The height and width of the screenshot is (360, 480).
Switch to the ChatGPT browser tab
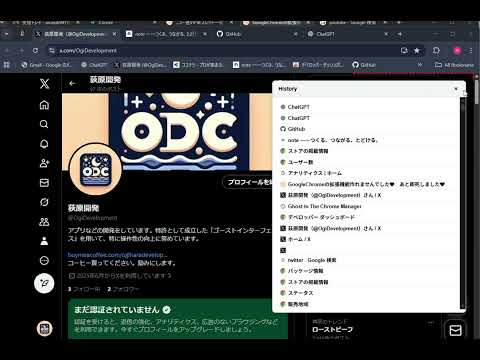347,34
